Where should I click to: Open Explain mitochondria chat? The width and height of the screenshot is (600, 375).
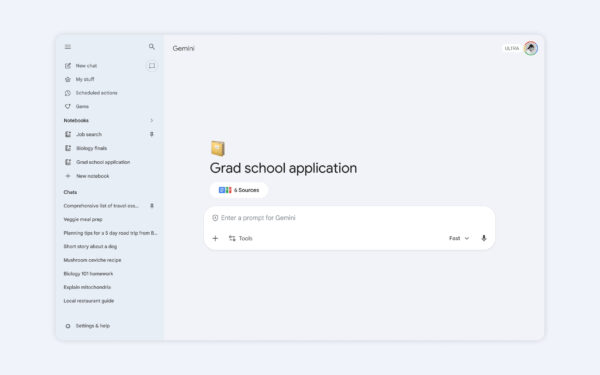point(87,287)
